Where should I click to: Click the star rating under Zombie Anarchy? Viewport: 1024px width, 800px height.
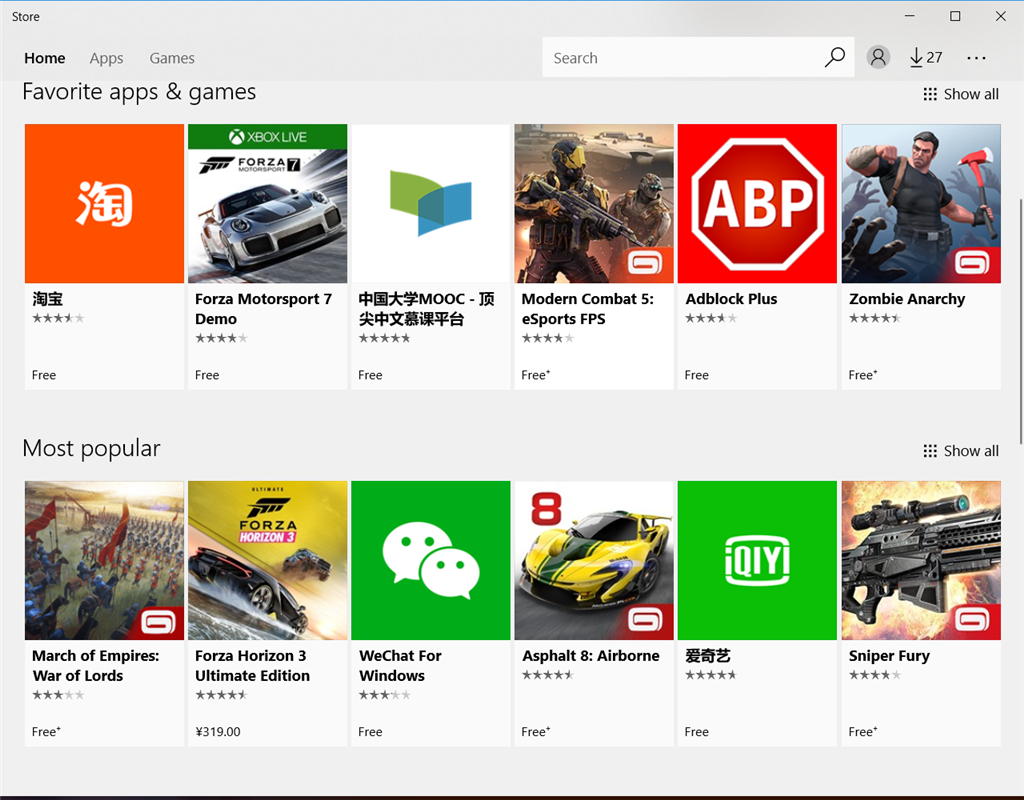[874, 318]
